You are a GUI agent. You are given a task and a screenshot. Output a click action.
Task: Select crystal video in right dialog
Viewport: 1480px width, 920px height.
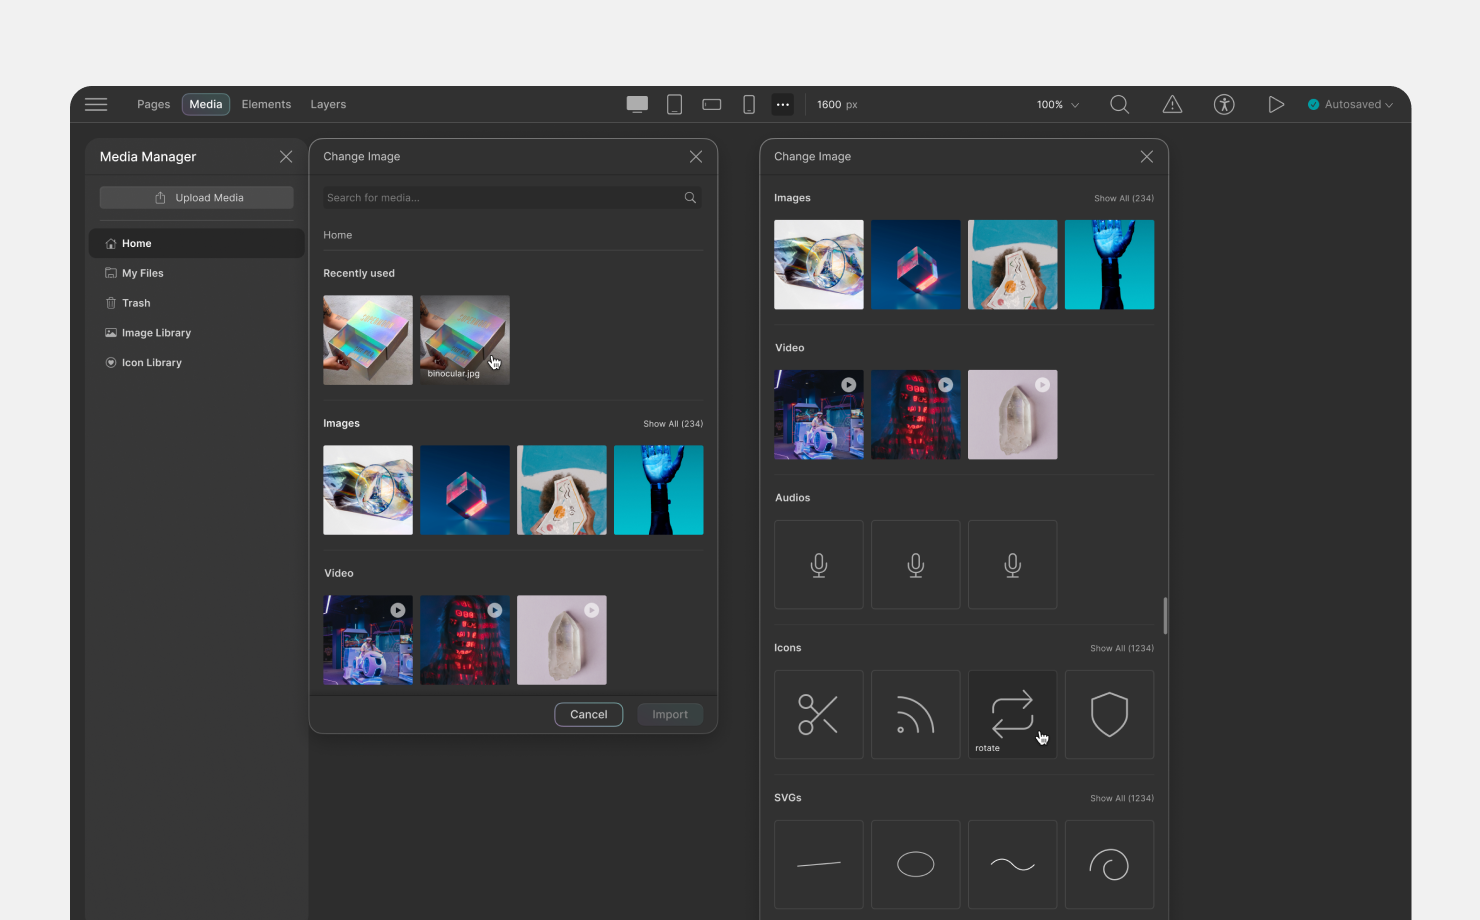(x=1012, y=415)
